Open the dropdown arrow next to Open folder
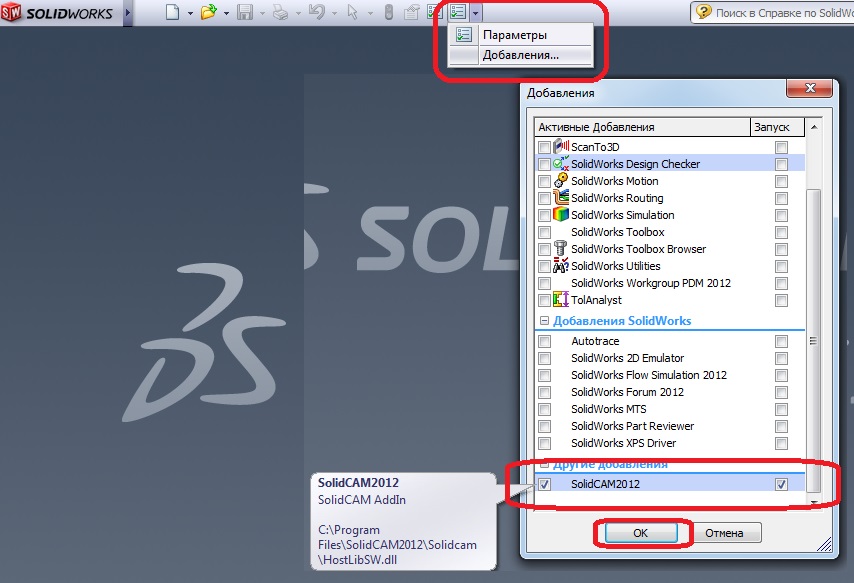 [226, 13]
